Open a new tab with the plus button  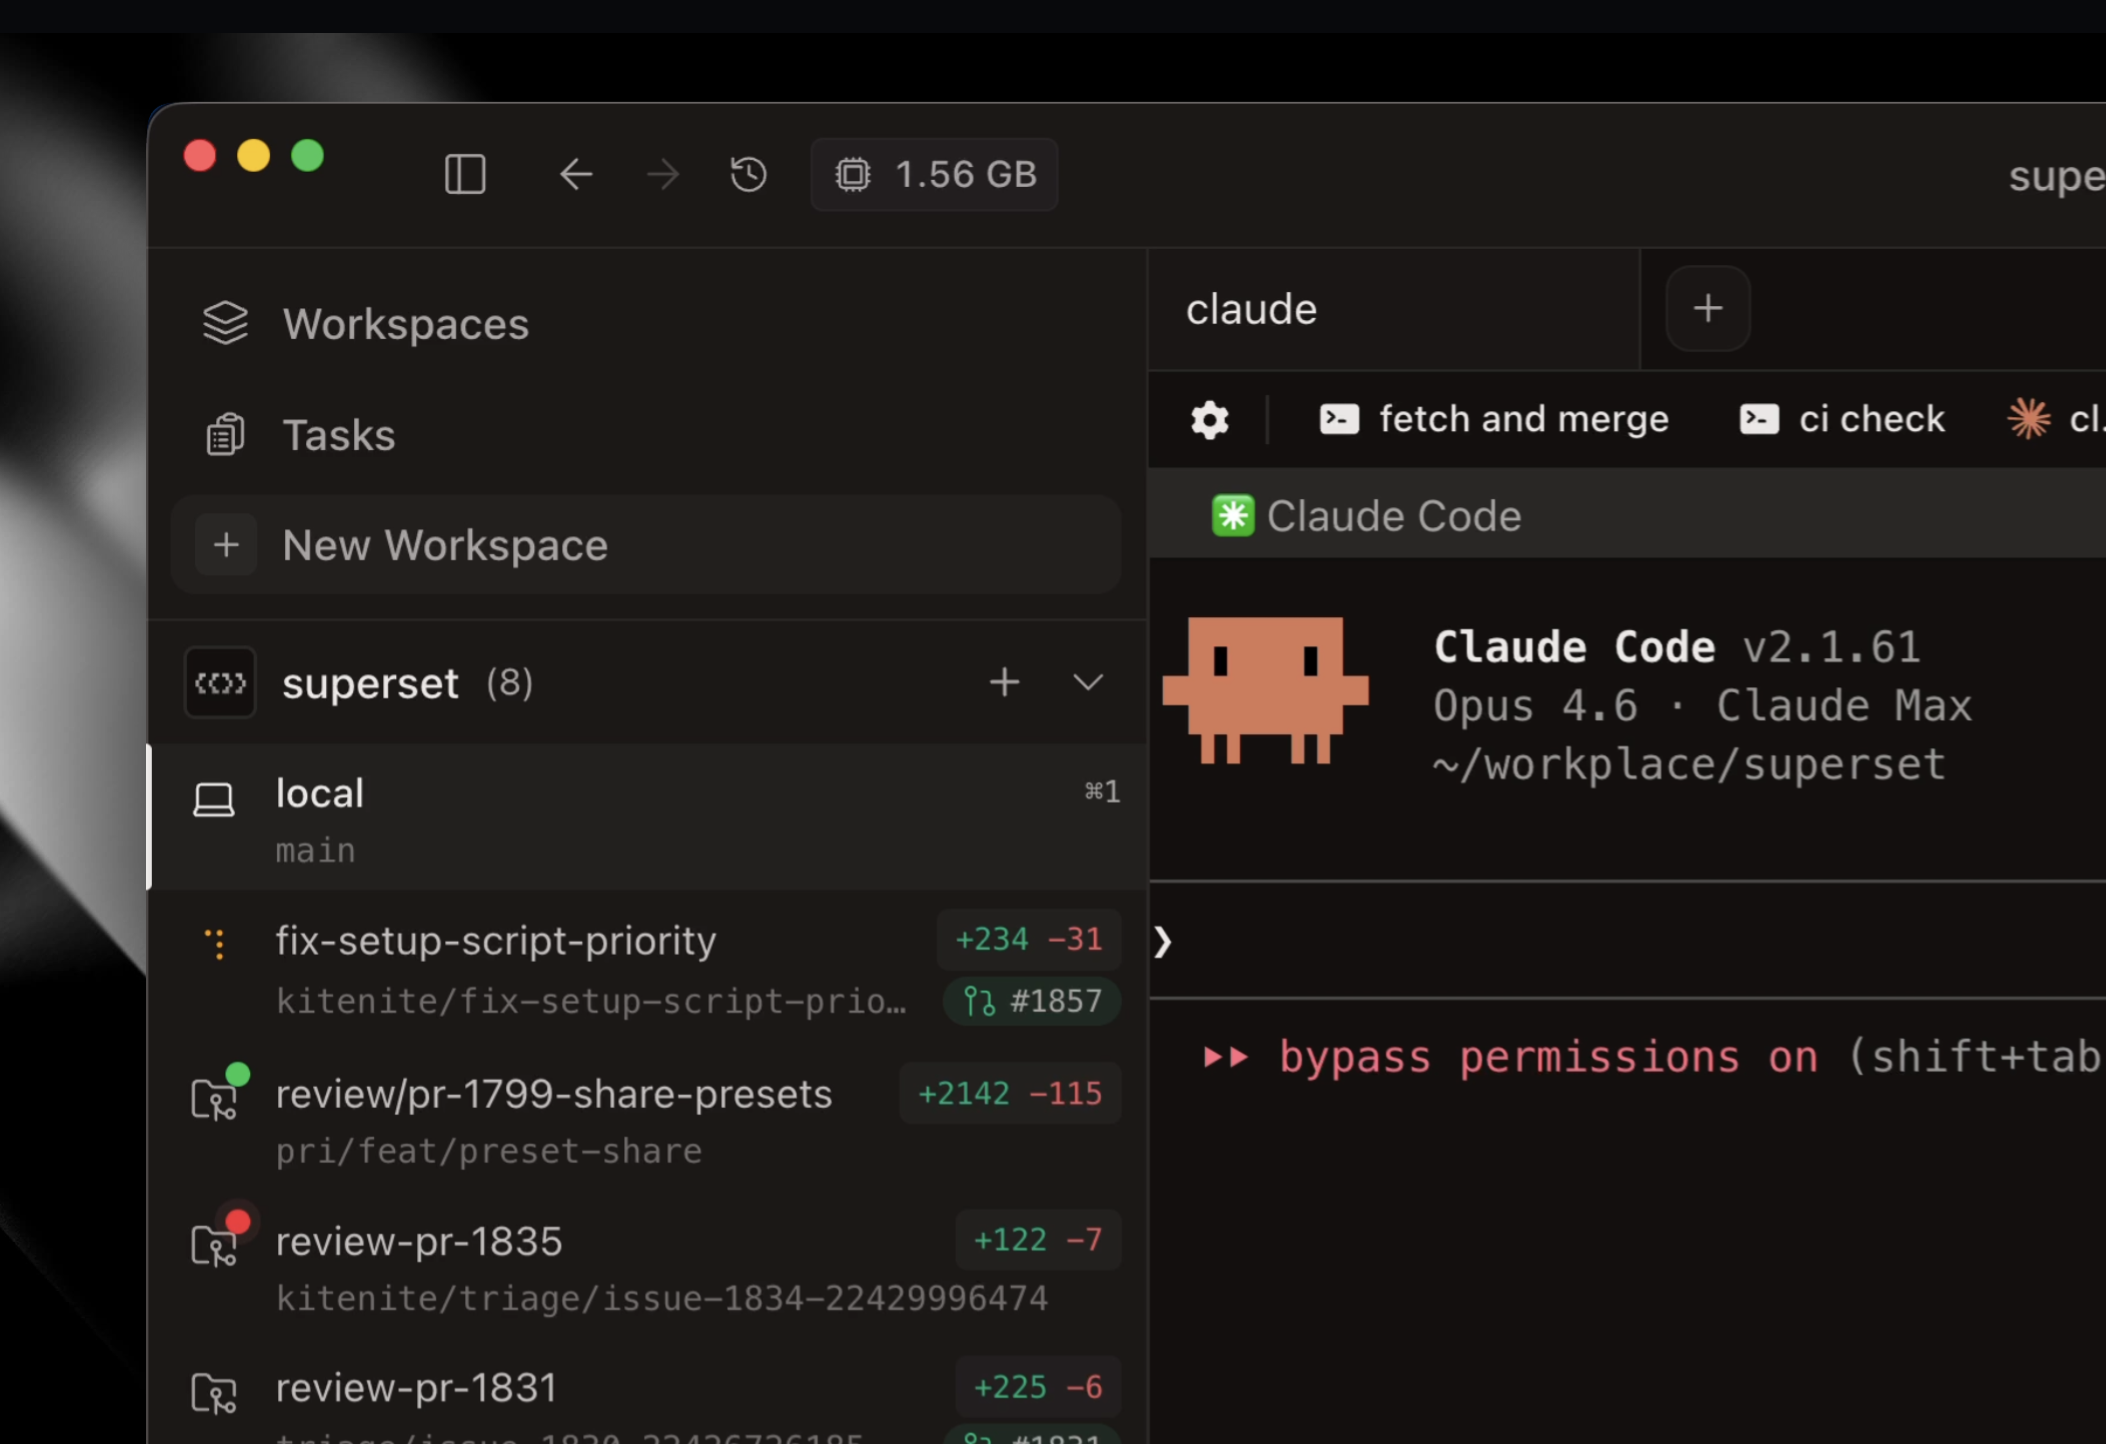pyautogui.click(x=1707, y=309)
